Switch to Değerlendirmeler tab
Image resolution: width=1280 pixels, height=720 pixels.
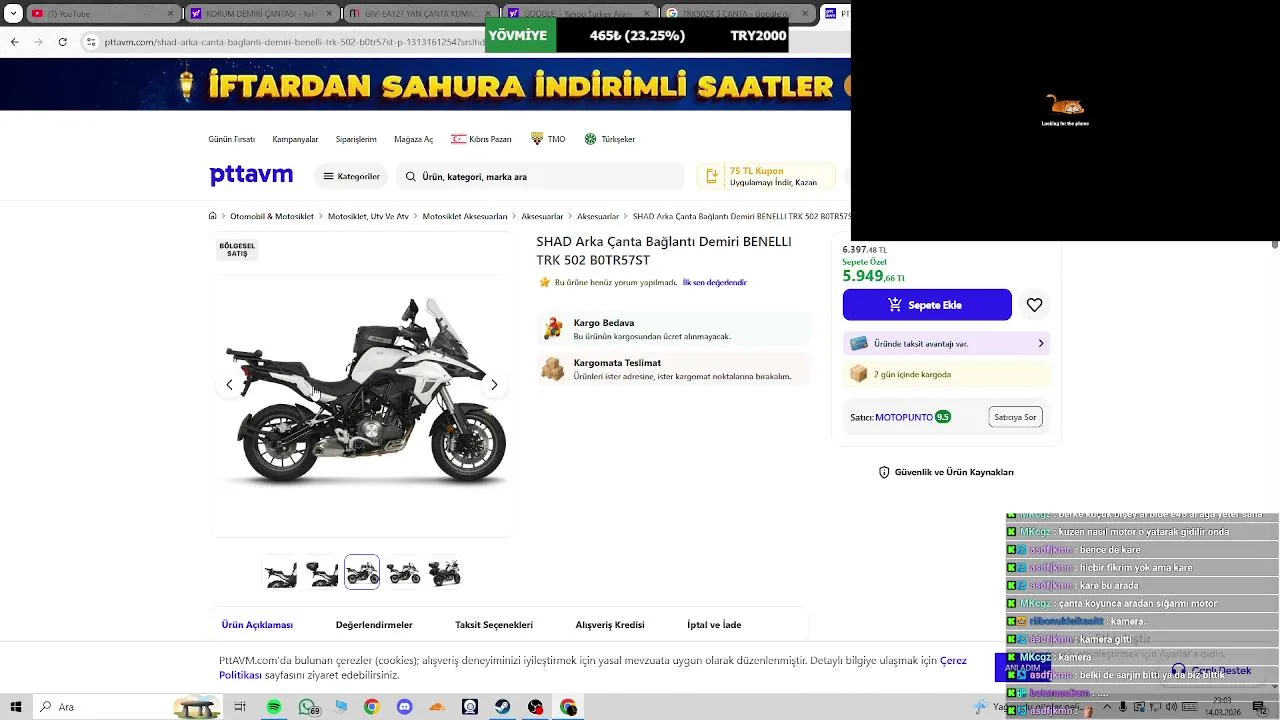coord(374,625)
